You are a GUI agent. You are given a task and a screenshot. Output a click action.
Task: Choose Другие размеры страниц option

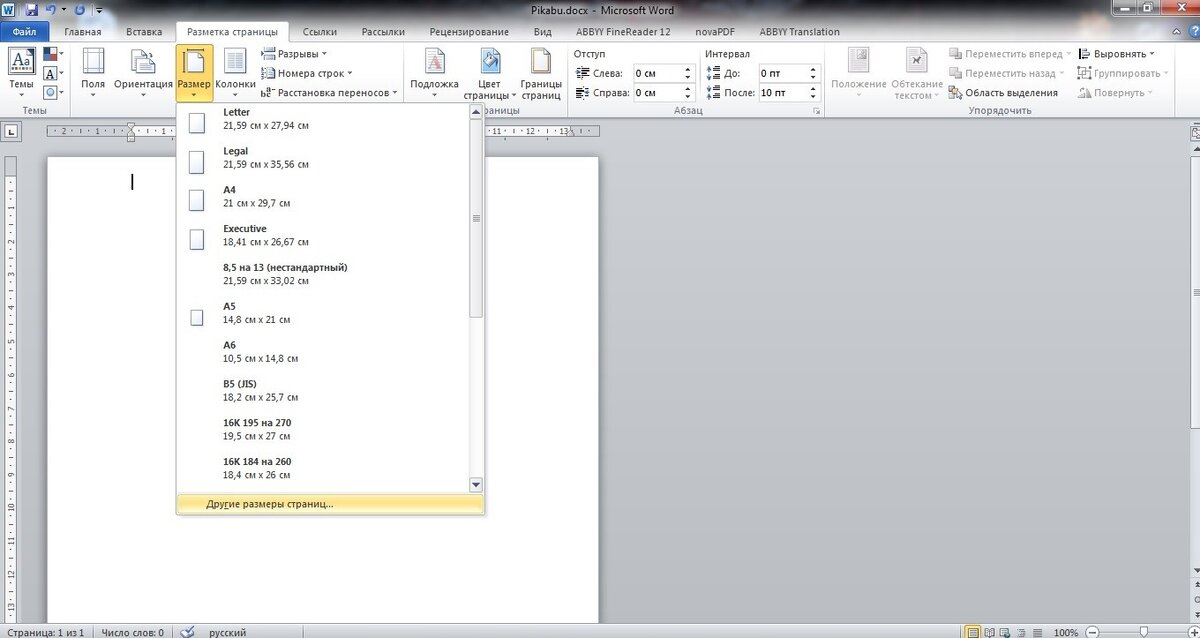[x=330, y=504]
